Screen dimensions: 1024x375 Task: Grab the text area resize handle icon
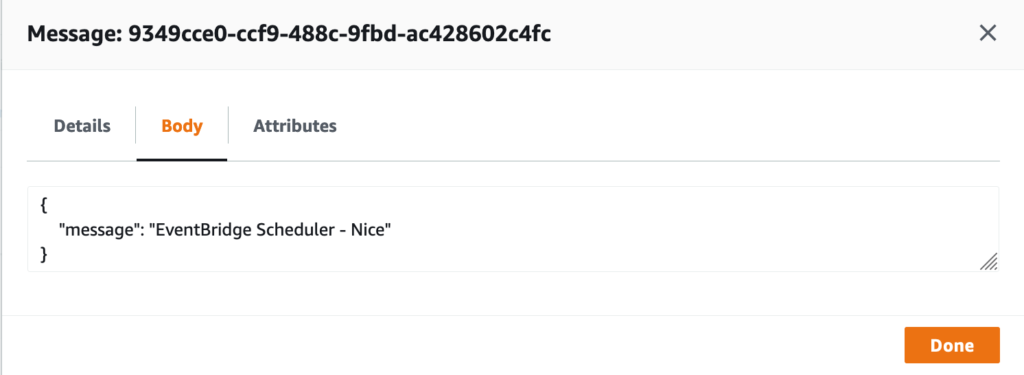[x=989, y=261]
